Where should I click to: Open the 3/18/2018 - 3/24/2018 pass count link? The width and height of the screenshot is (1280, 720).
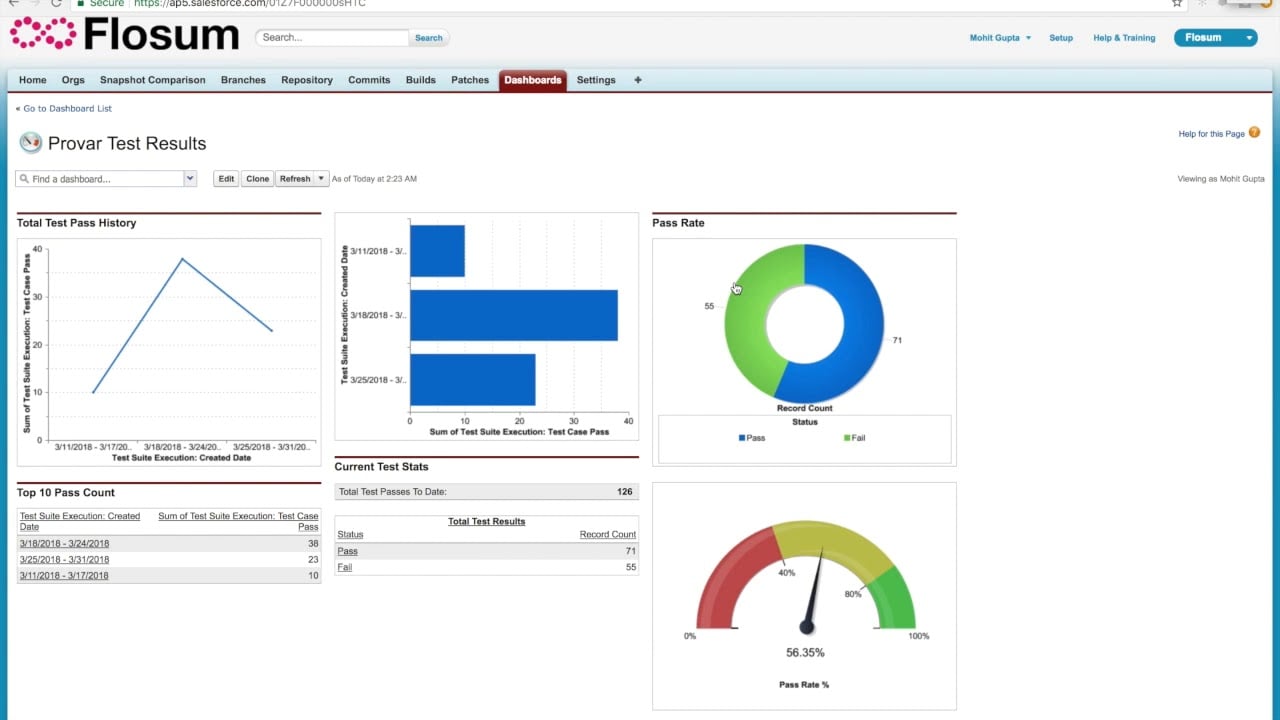(64, 543)
